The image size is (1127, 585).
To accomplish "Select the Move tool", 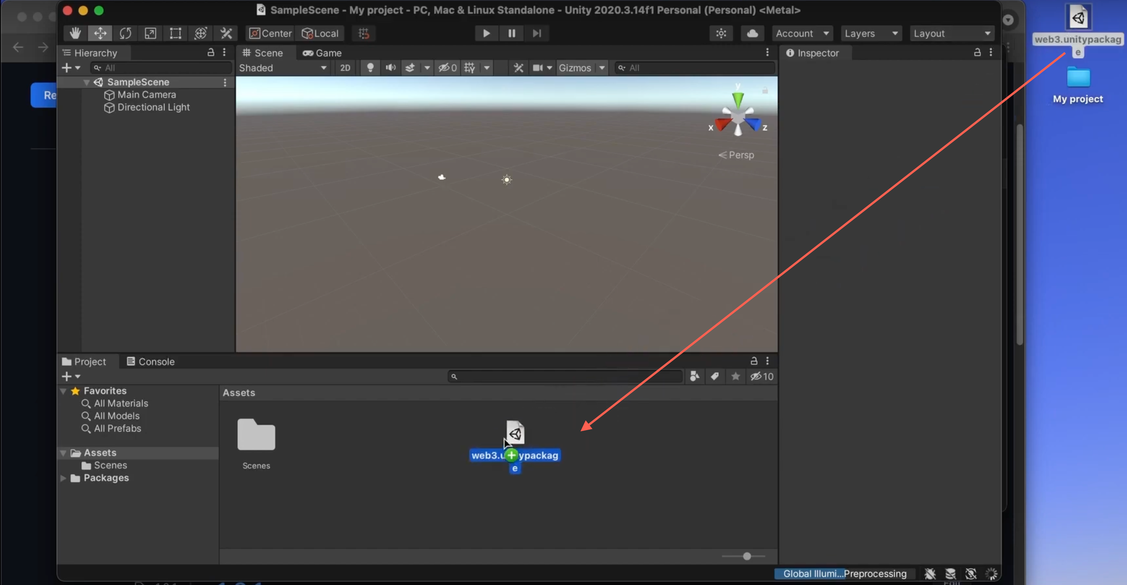I will tap(100, 33).
